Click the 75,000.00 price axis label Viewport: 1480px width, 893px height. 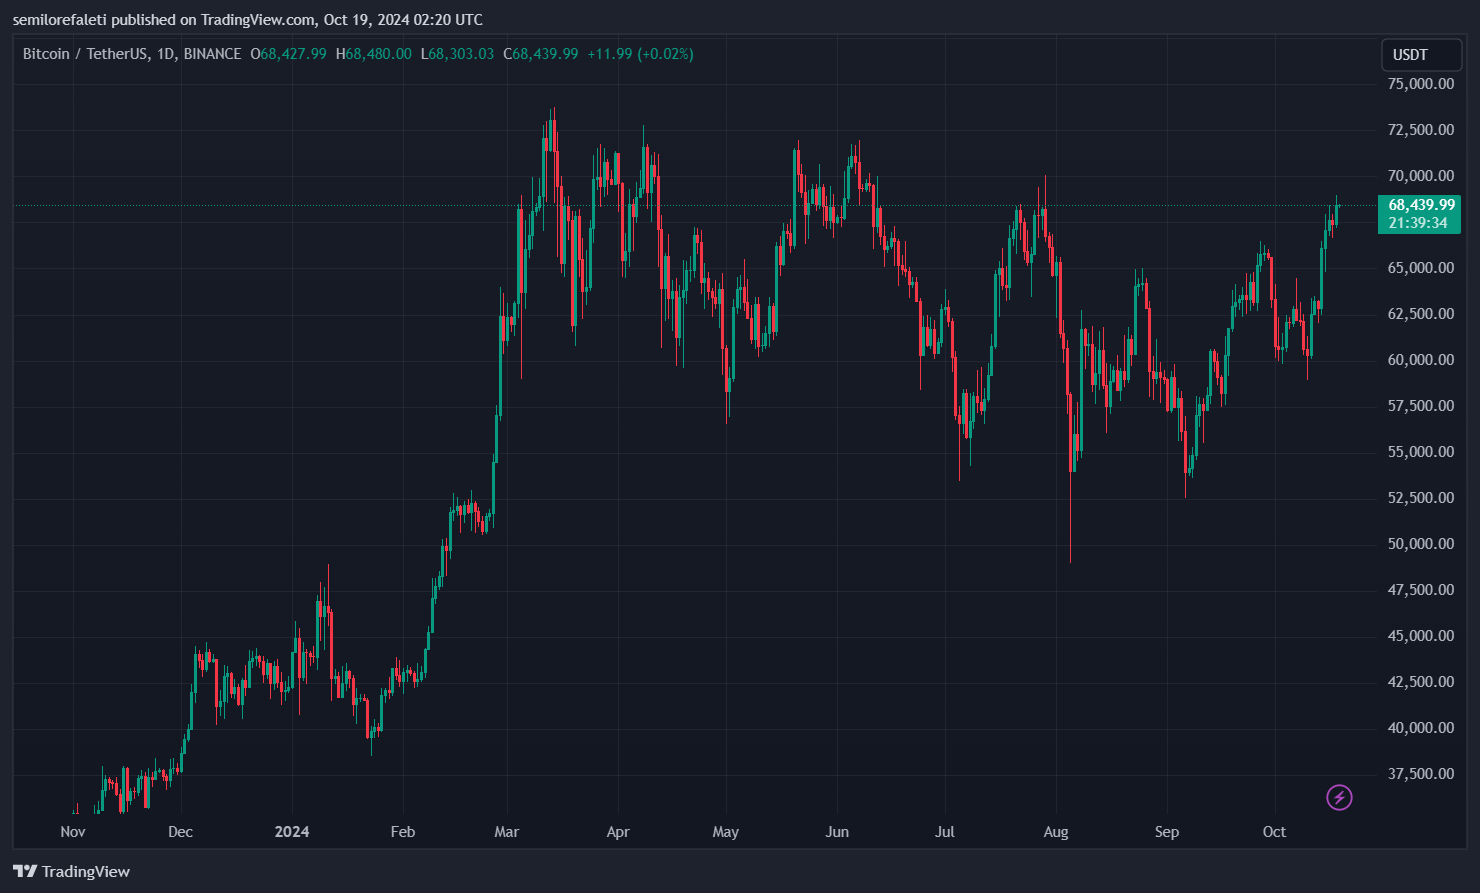pos(1421,84)
